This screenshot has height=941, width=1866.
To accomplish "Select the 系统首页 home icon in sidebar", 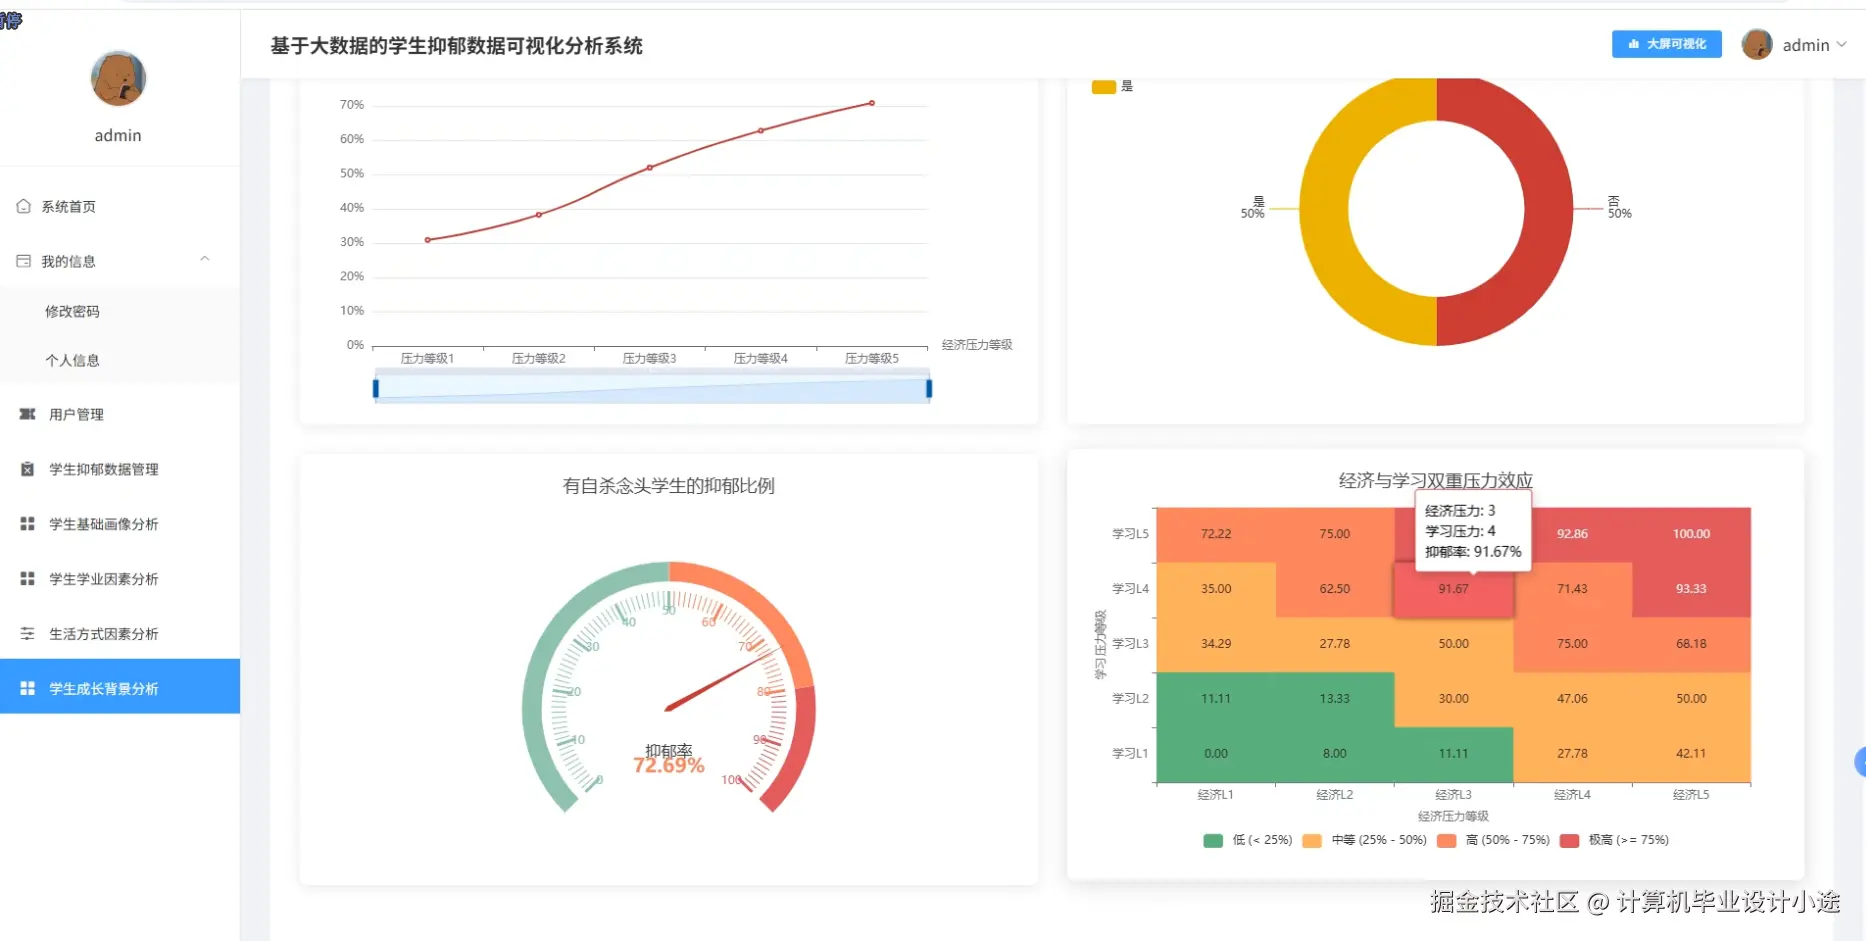I will (24, 206).
